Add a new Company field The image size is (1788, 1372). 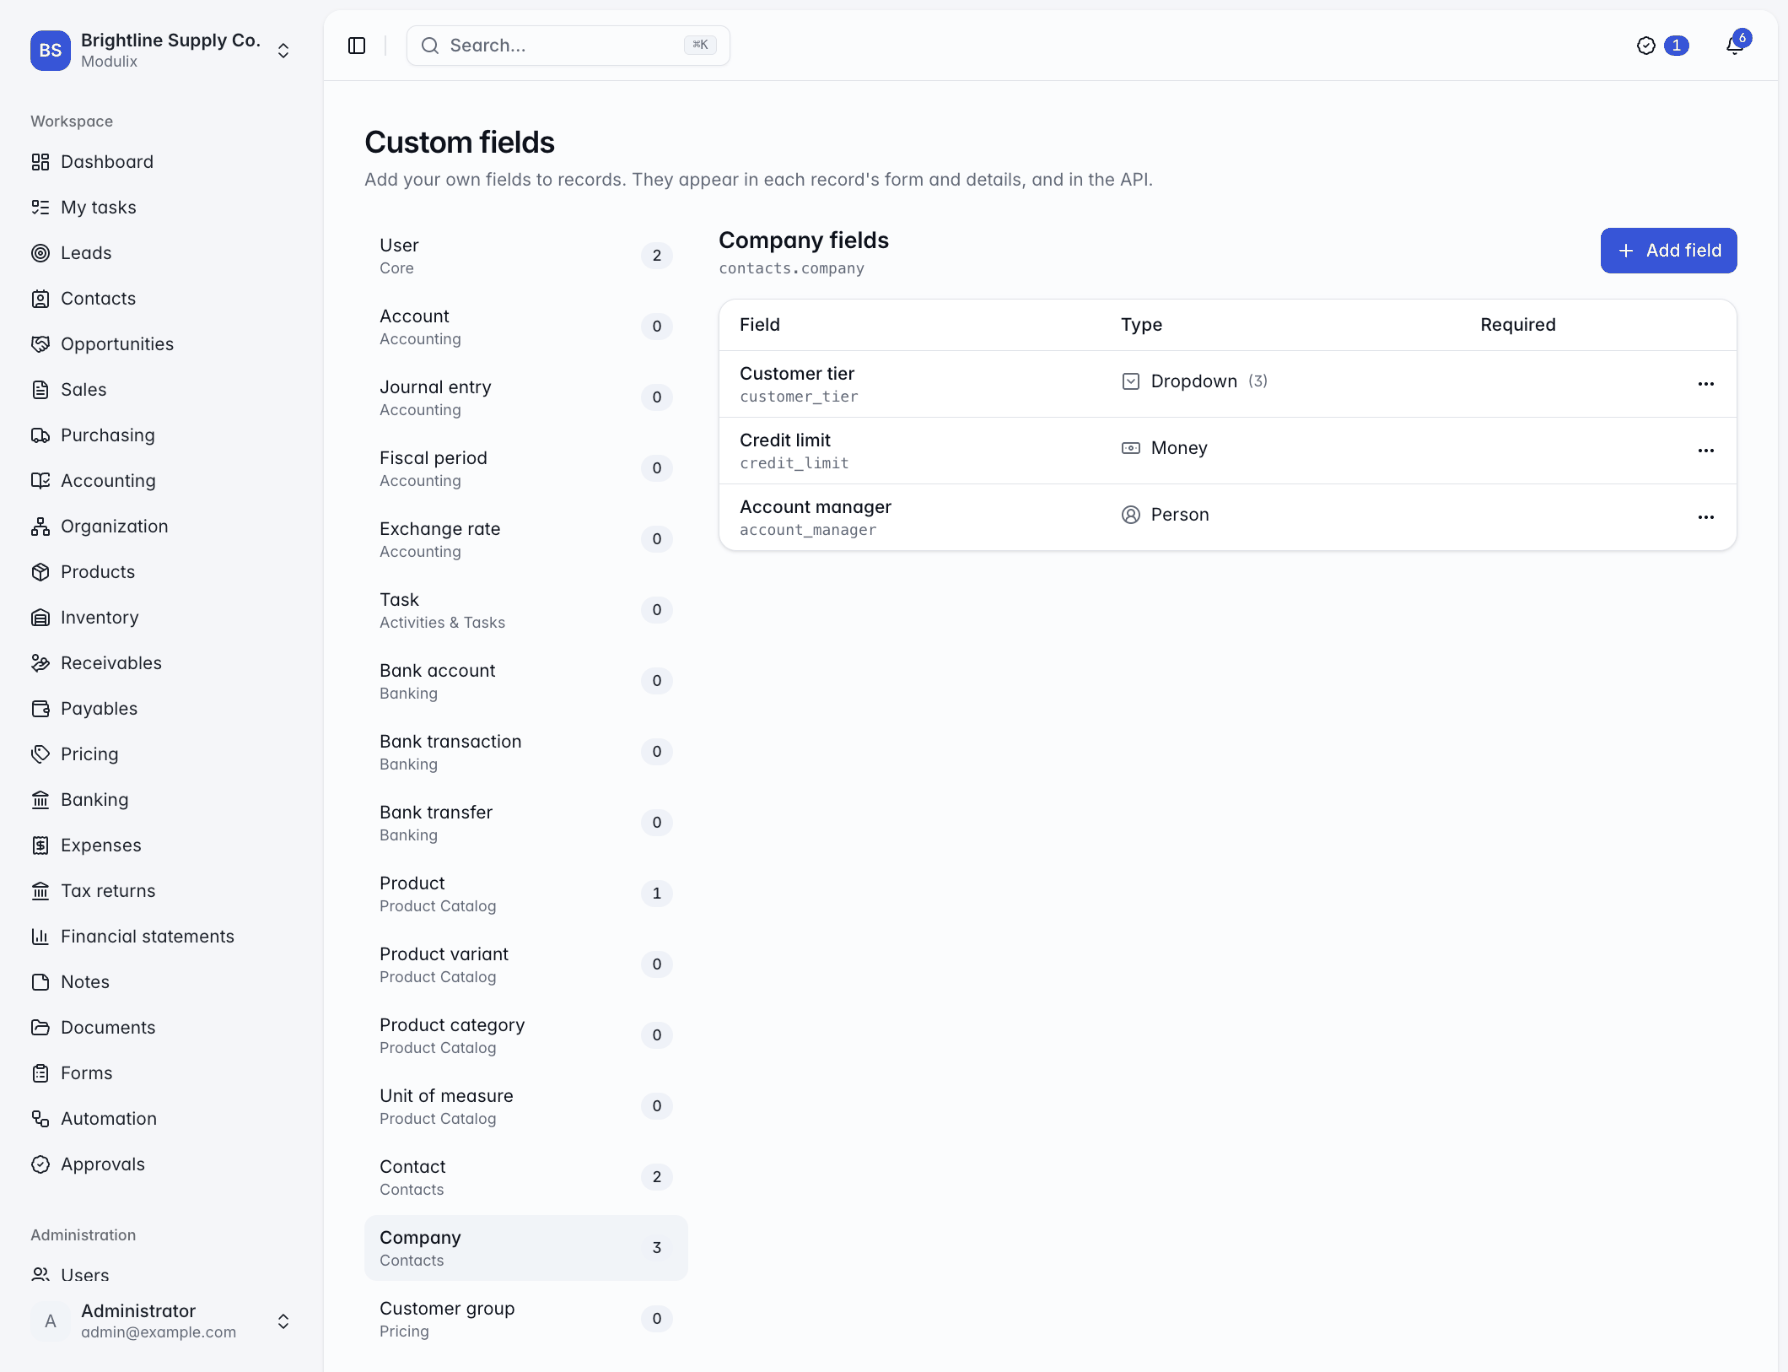click(x=1668, y=250)
